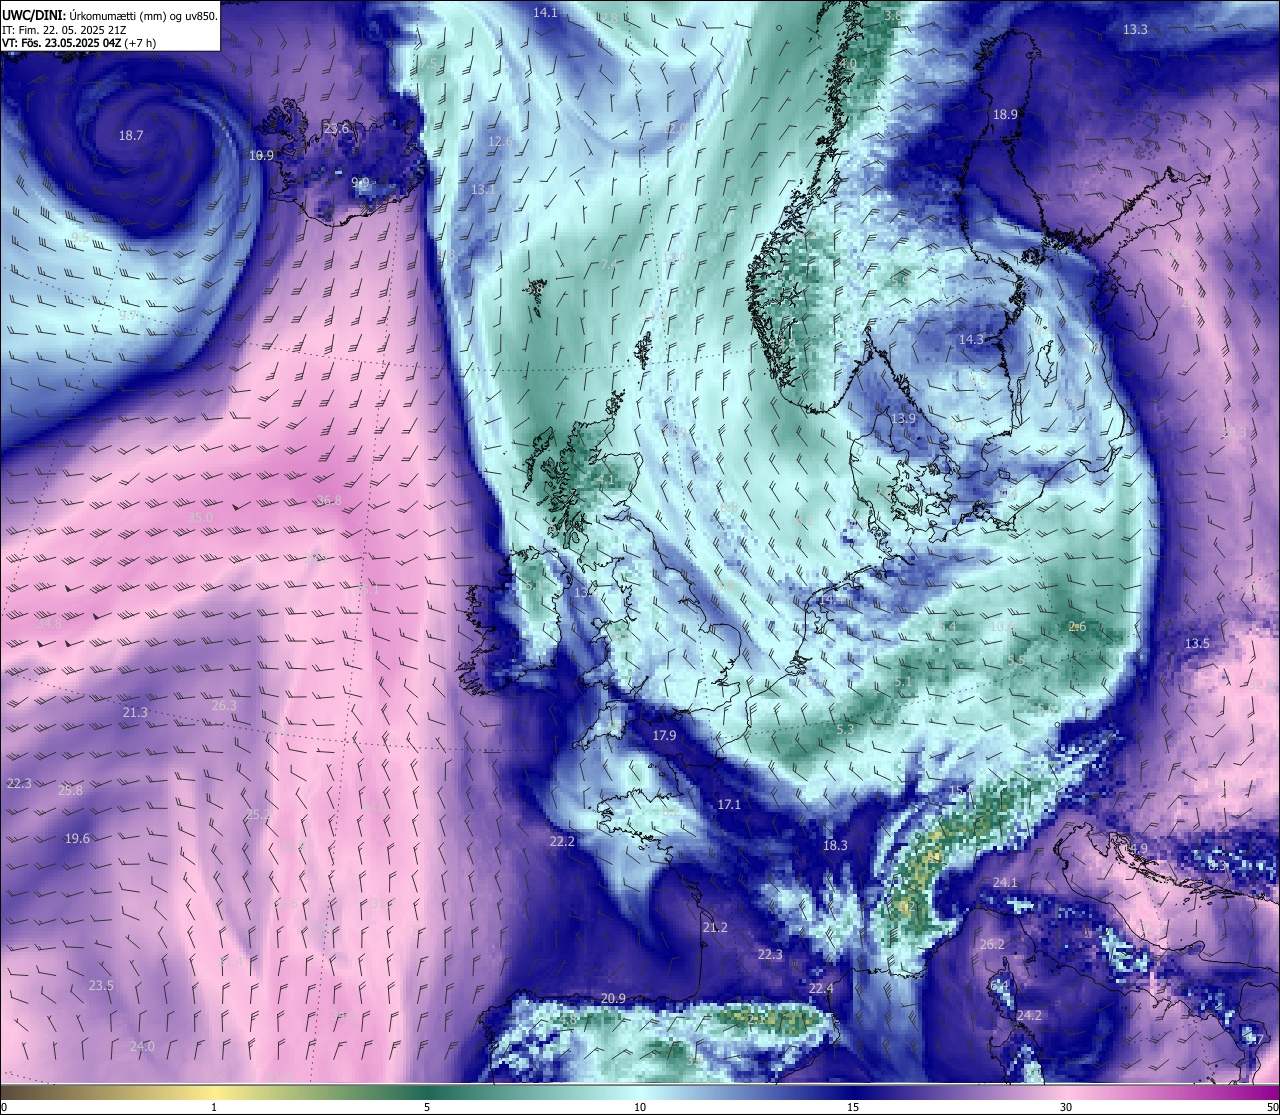The width and height of the screenshot is (1280, 1115).
Task: Click the 22.4 value over southern France
Action: pos(821,988)
